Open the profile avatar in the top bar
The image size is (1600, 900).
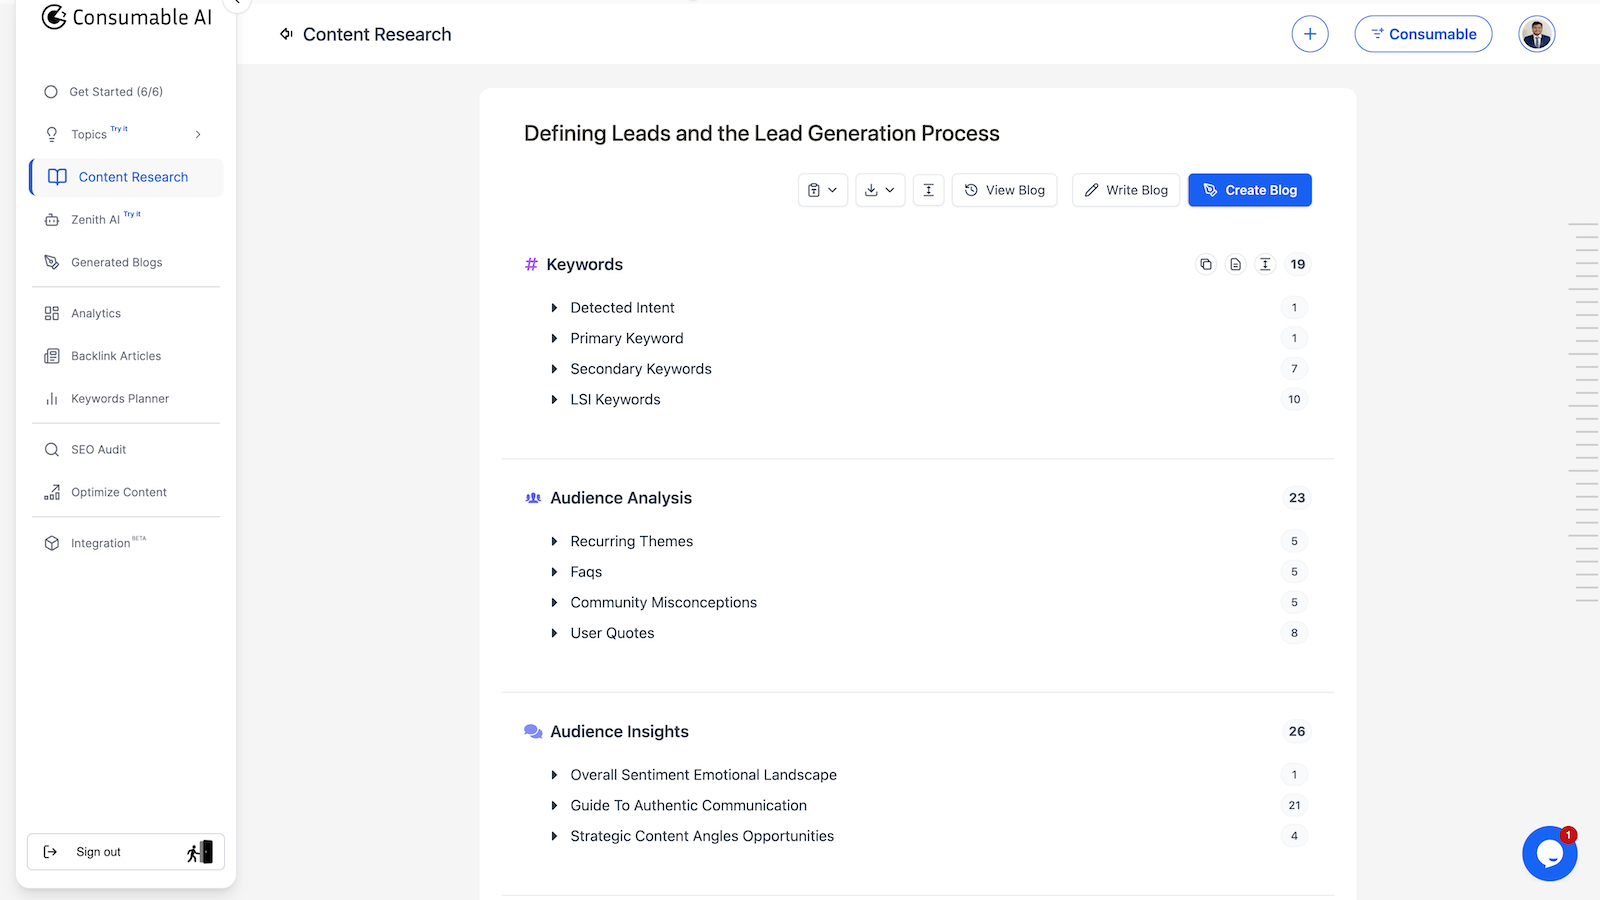(1536, 33)
